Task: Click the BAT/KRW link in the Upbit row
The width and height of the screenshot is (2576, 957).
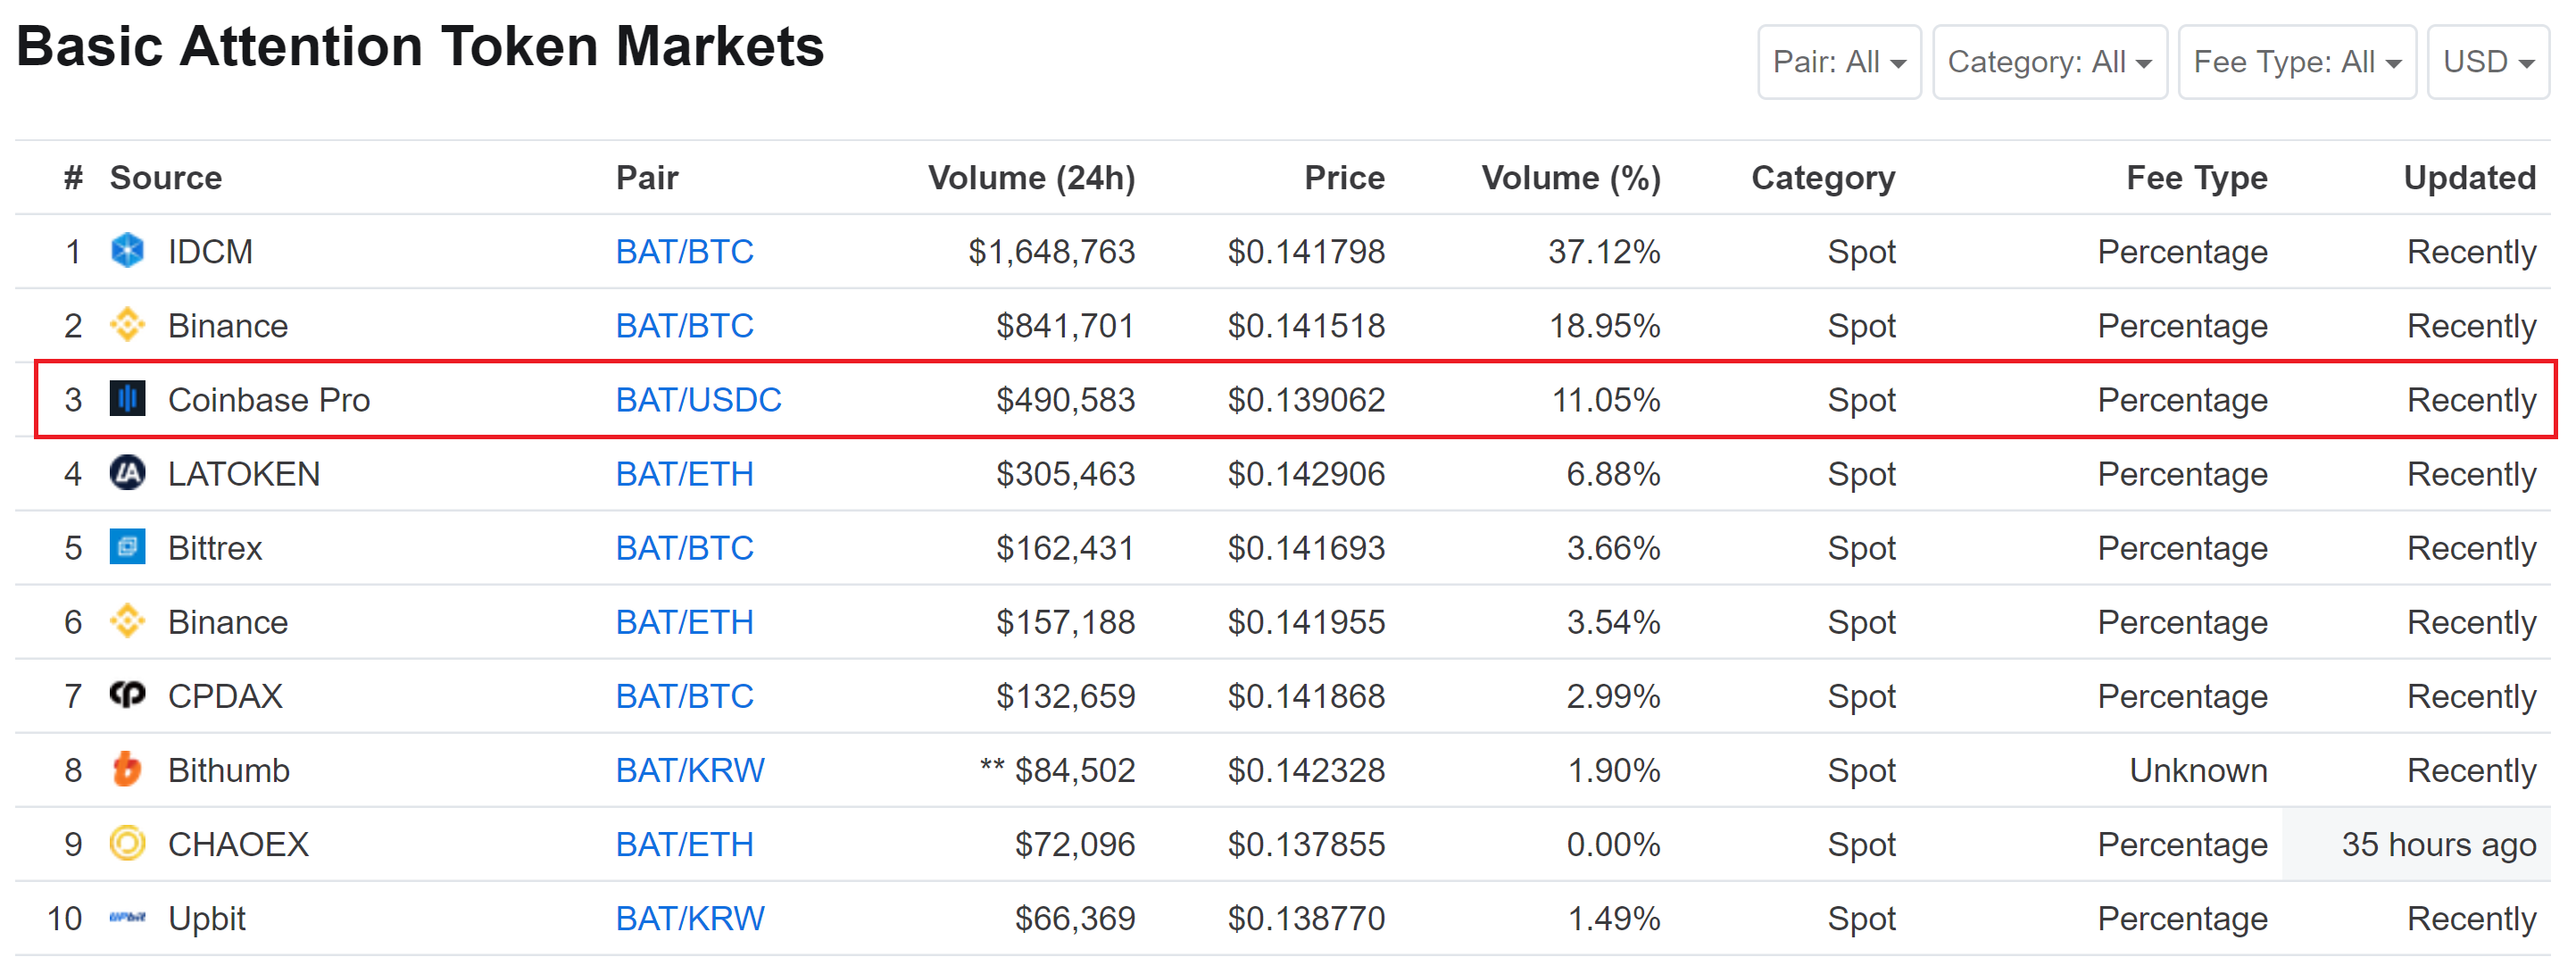Action: (690, 917)
